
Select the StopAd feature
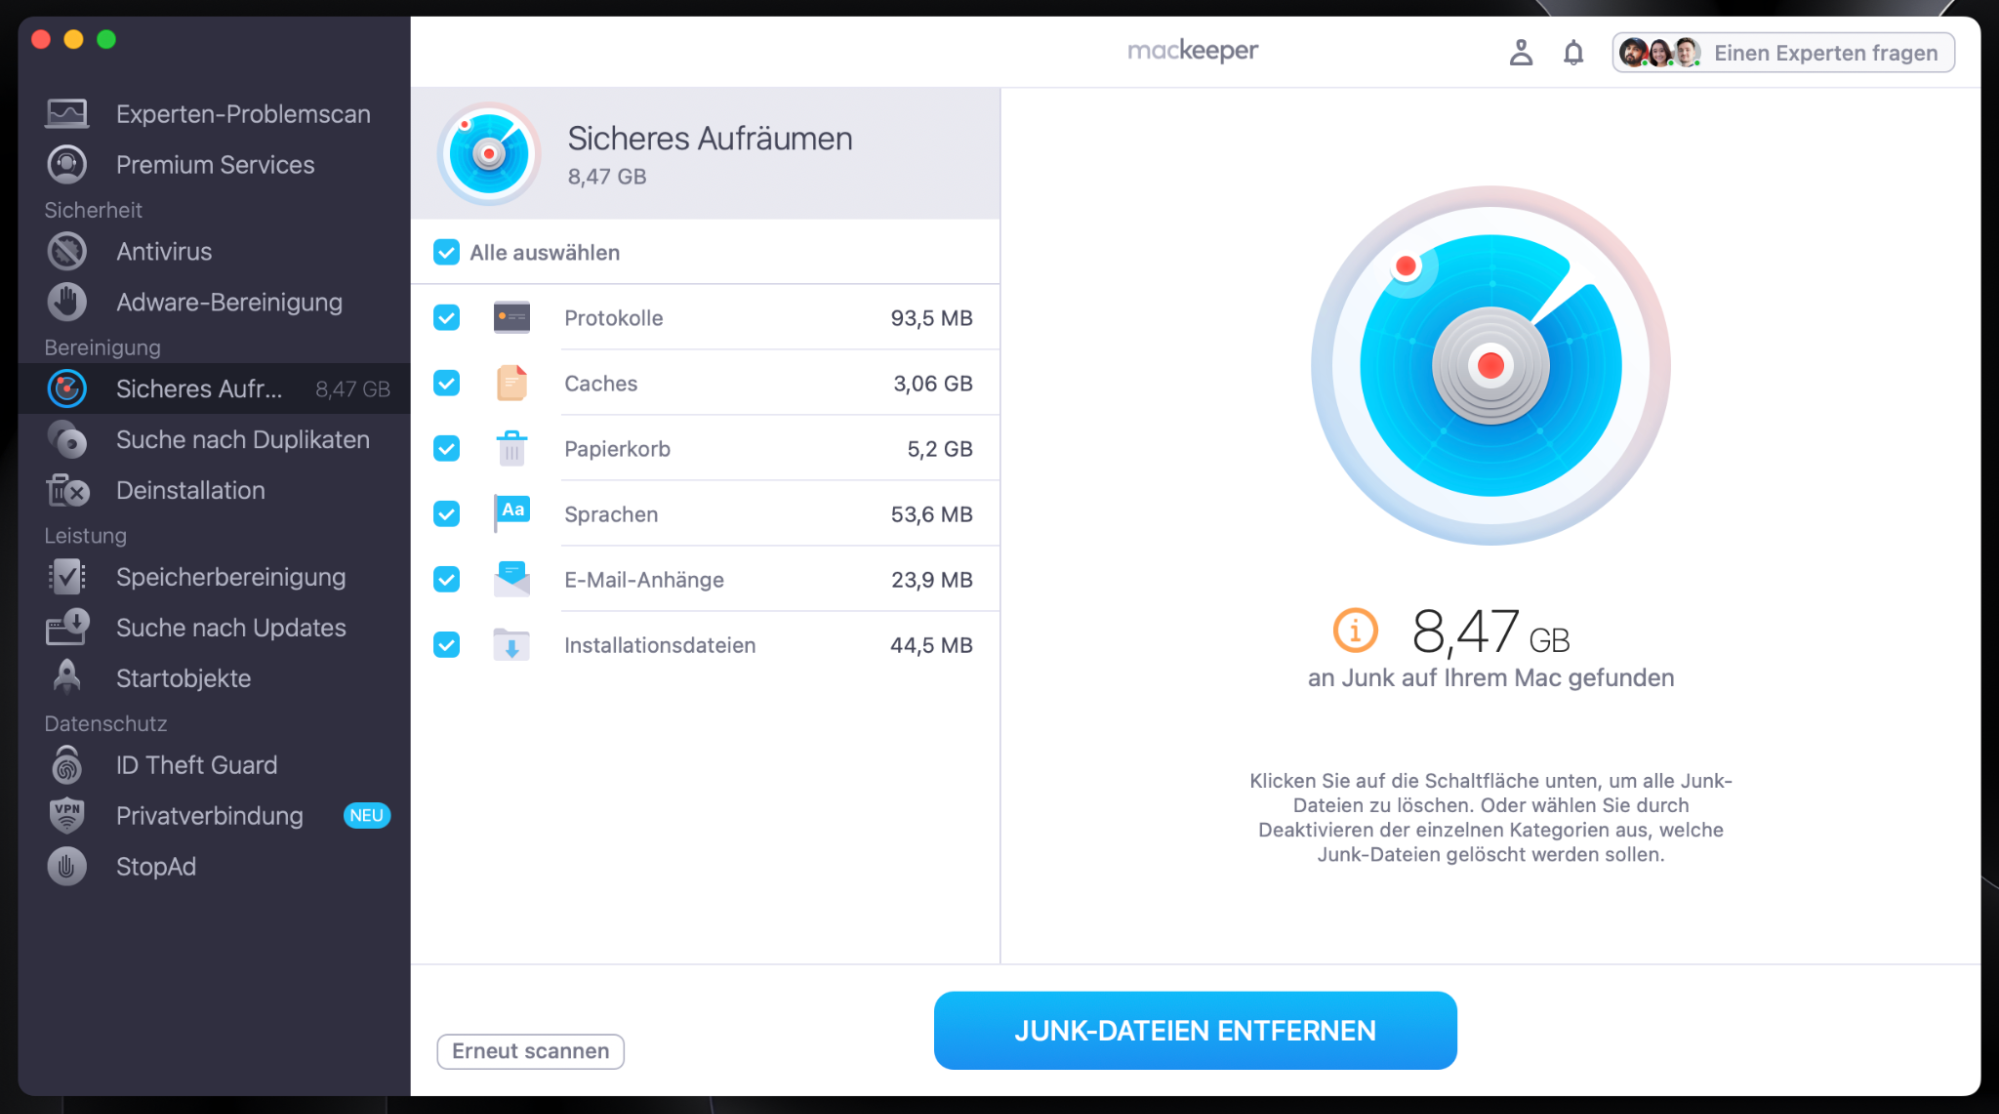click(x=155, y=866)
